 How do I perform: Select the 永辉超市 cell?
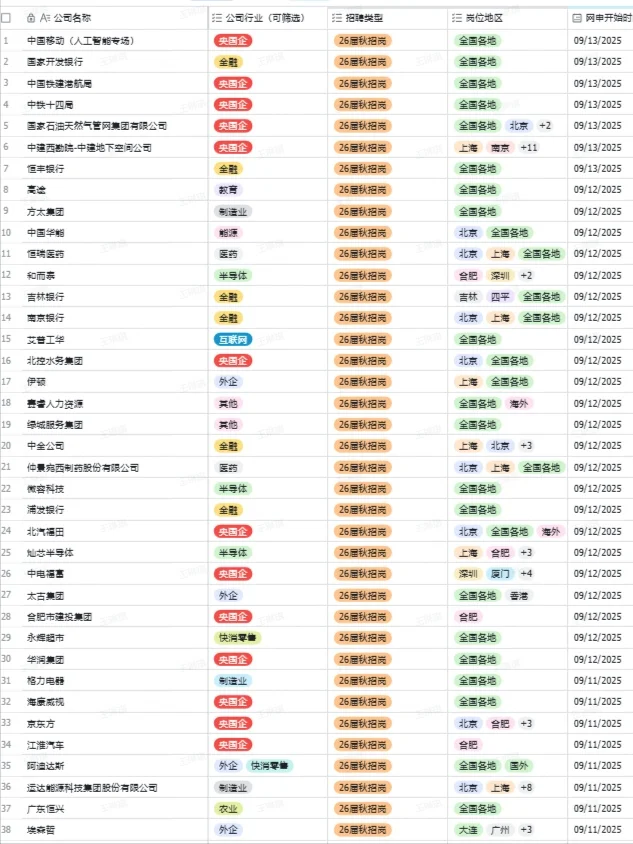(x=117, y=638)
